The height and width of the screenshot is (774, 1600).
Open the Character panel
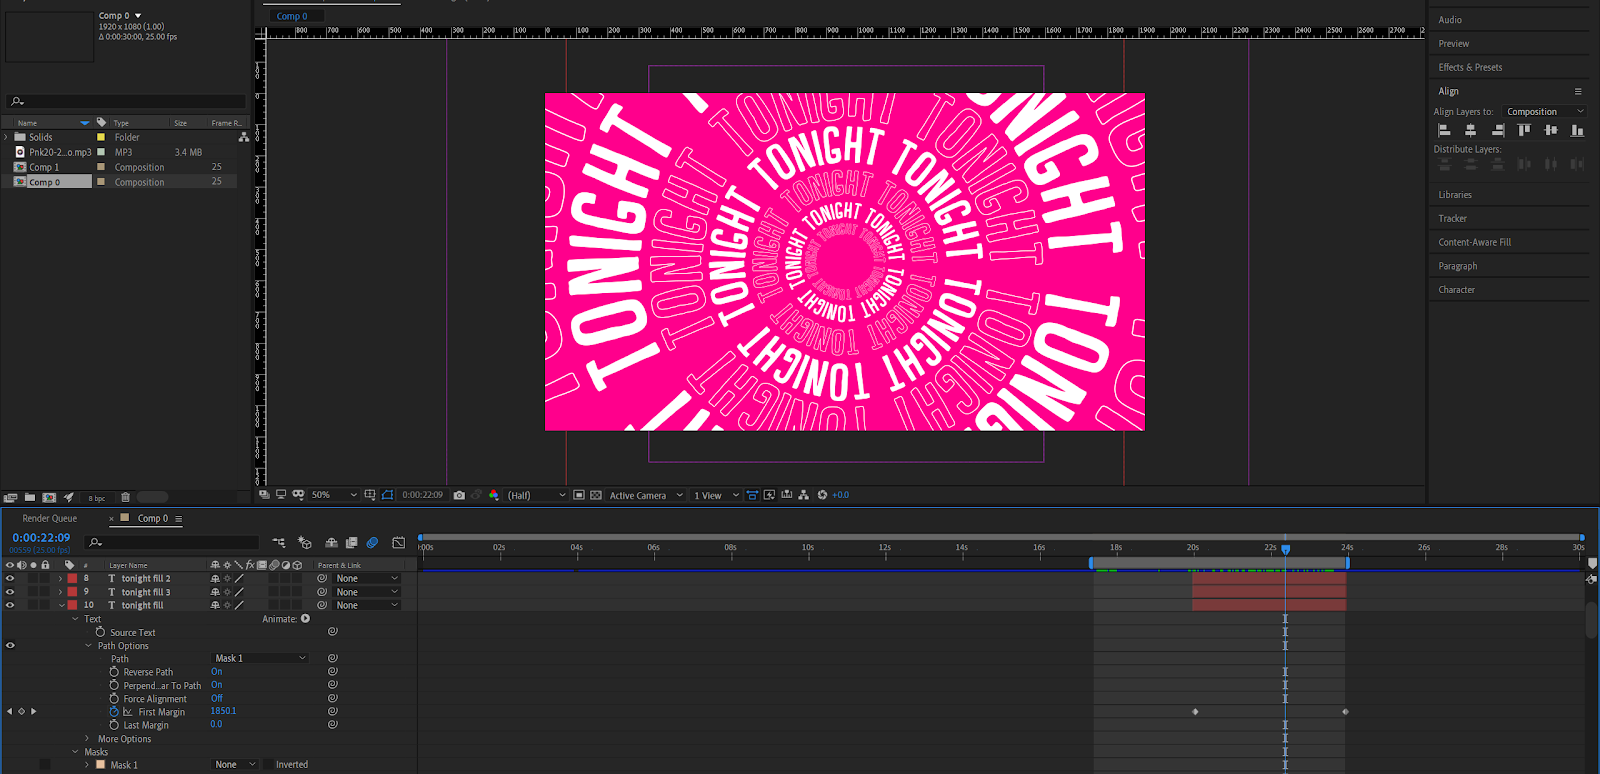1456,290
